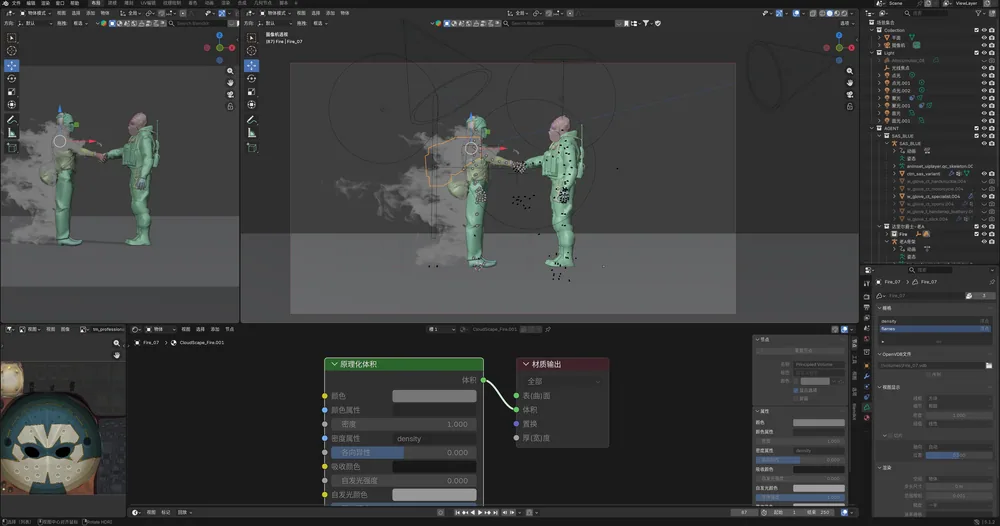Collapse the 栅格 panel in properties
1000x526 pixels.
click(880, 308)
